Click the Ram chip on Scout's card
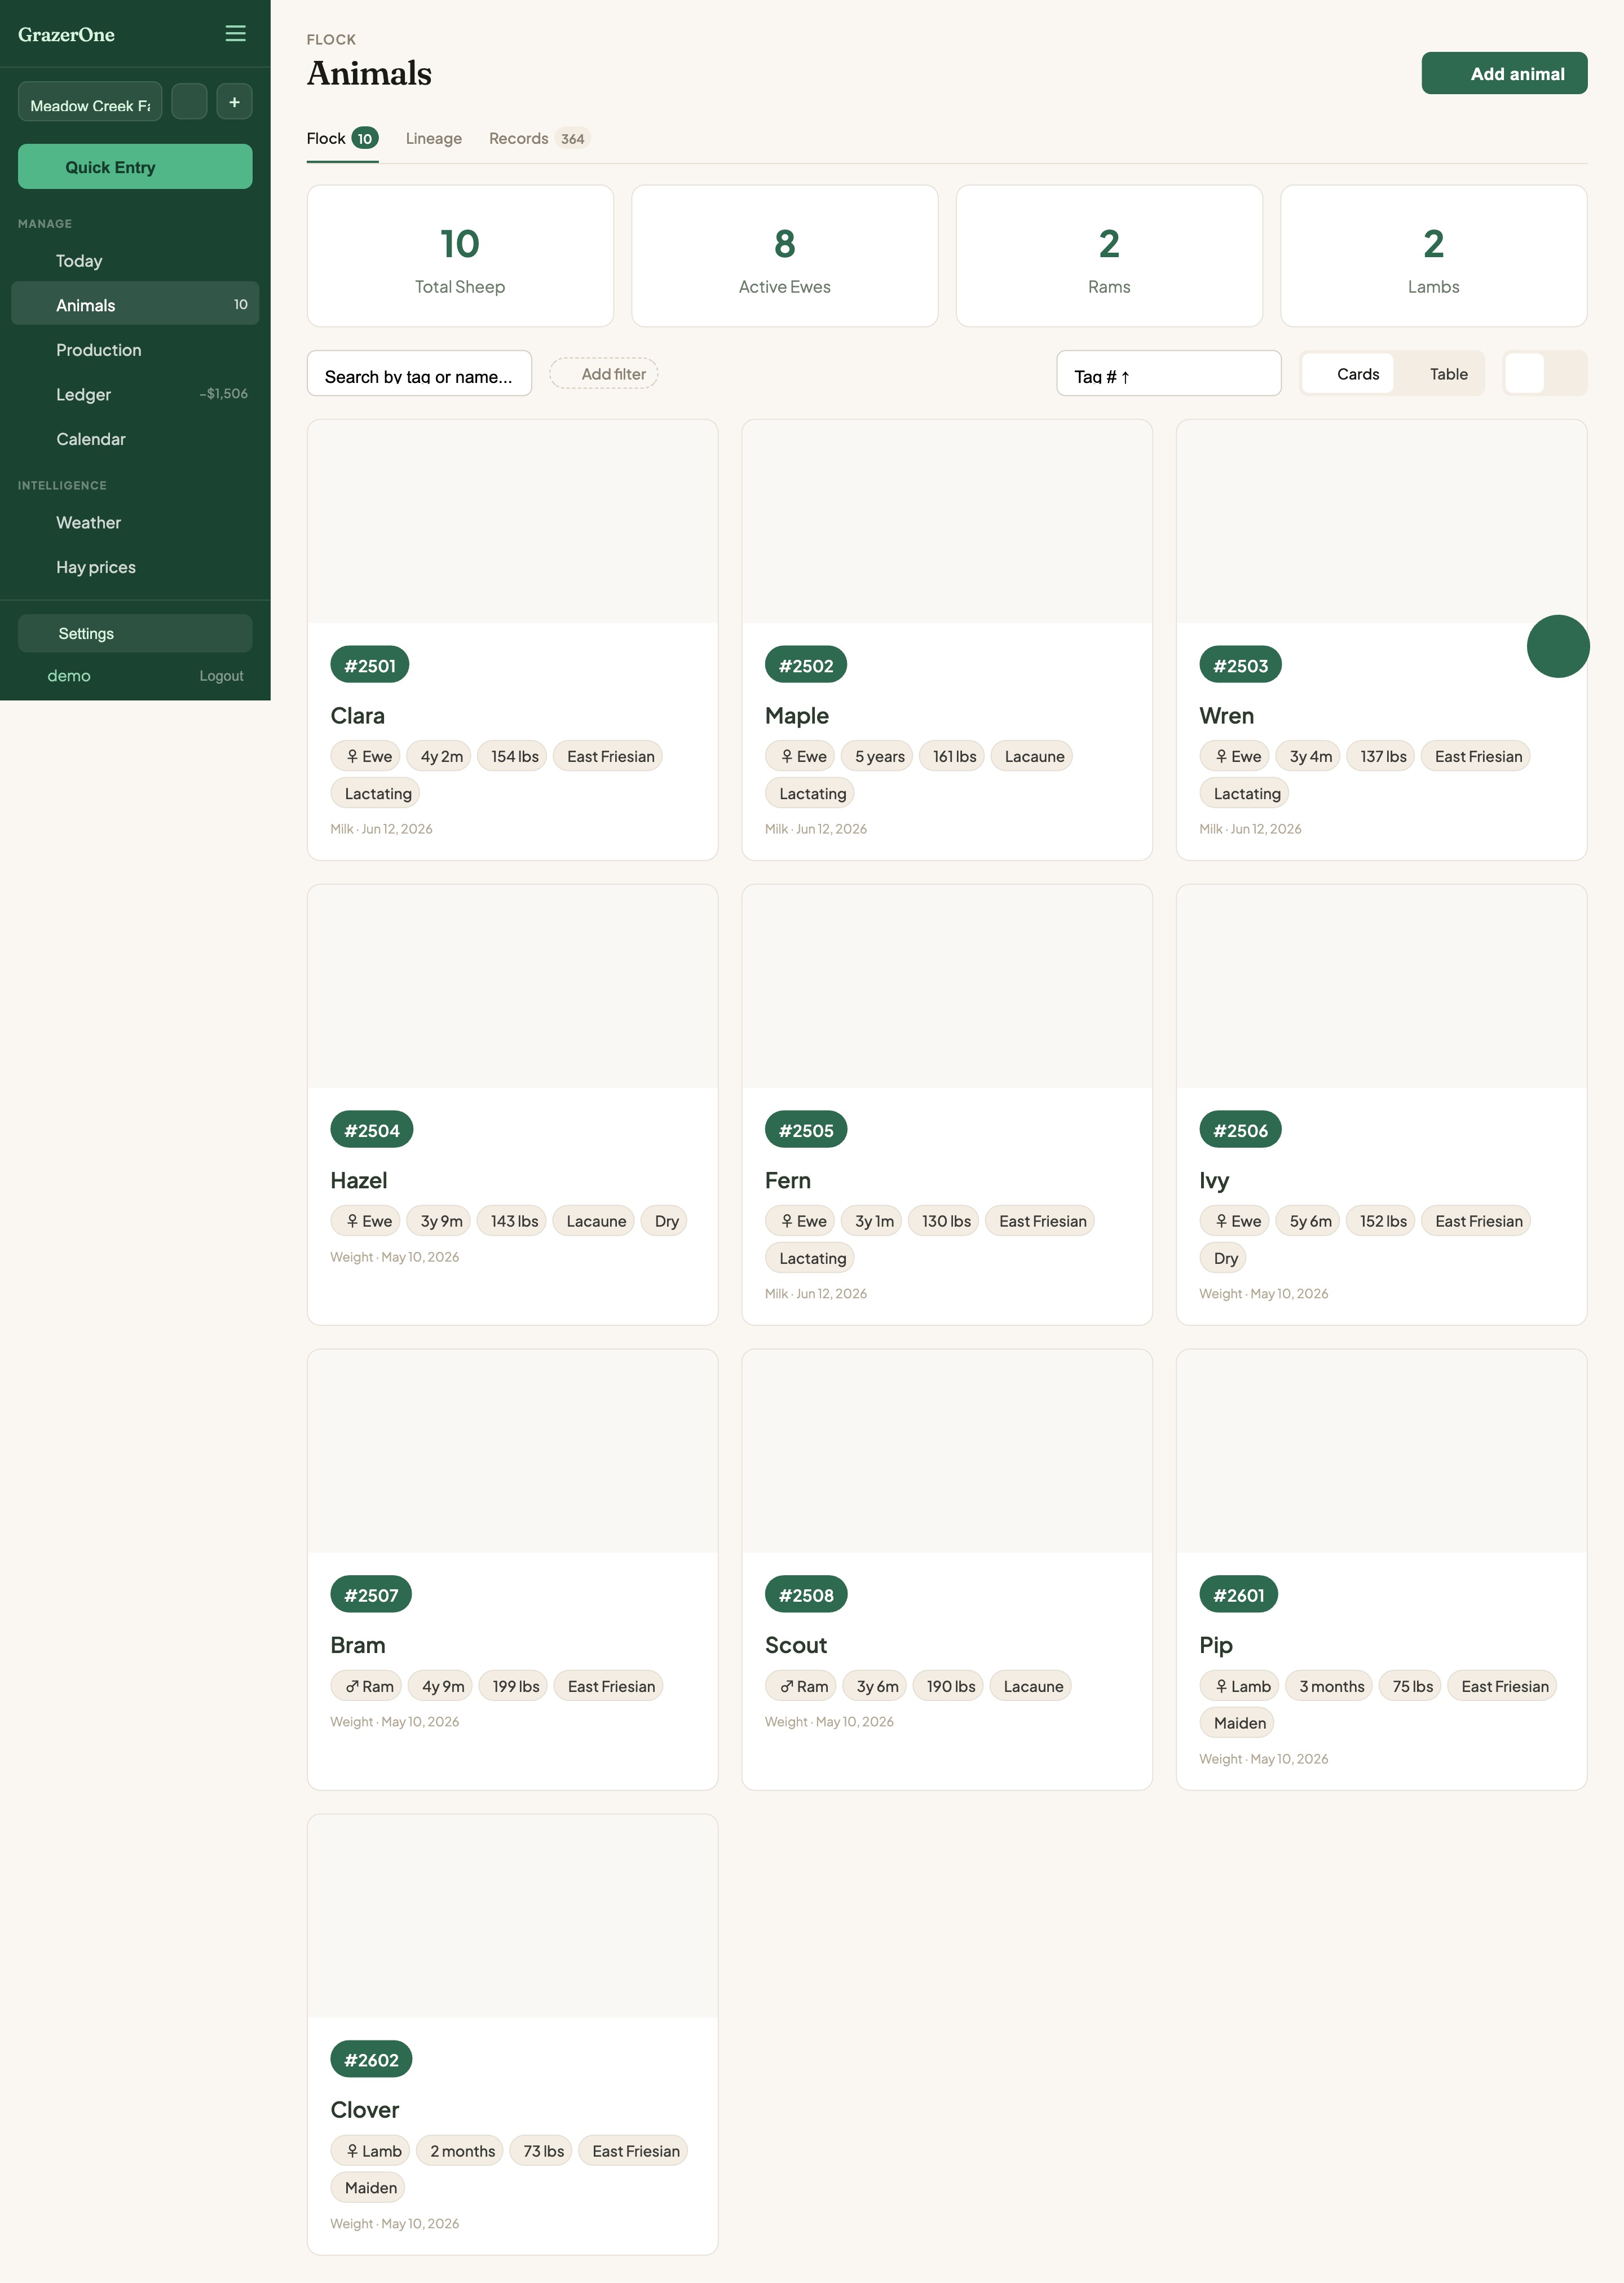This screenshot has height=2283, width=1624. (800, 1686)
